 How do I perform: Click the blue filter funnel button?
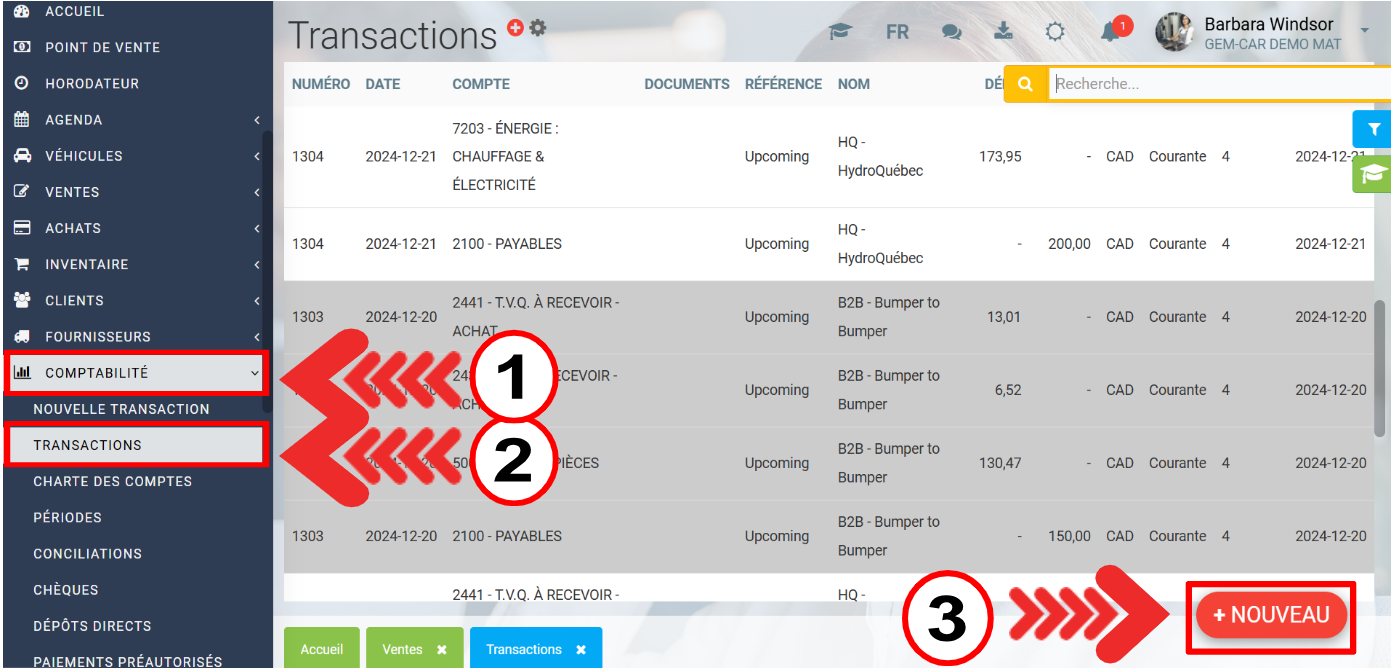click(x=1374, y=129)
